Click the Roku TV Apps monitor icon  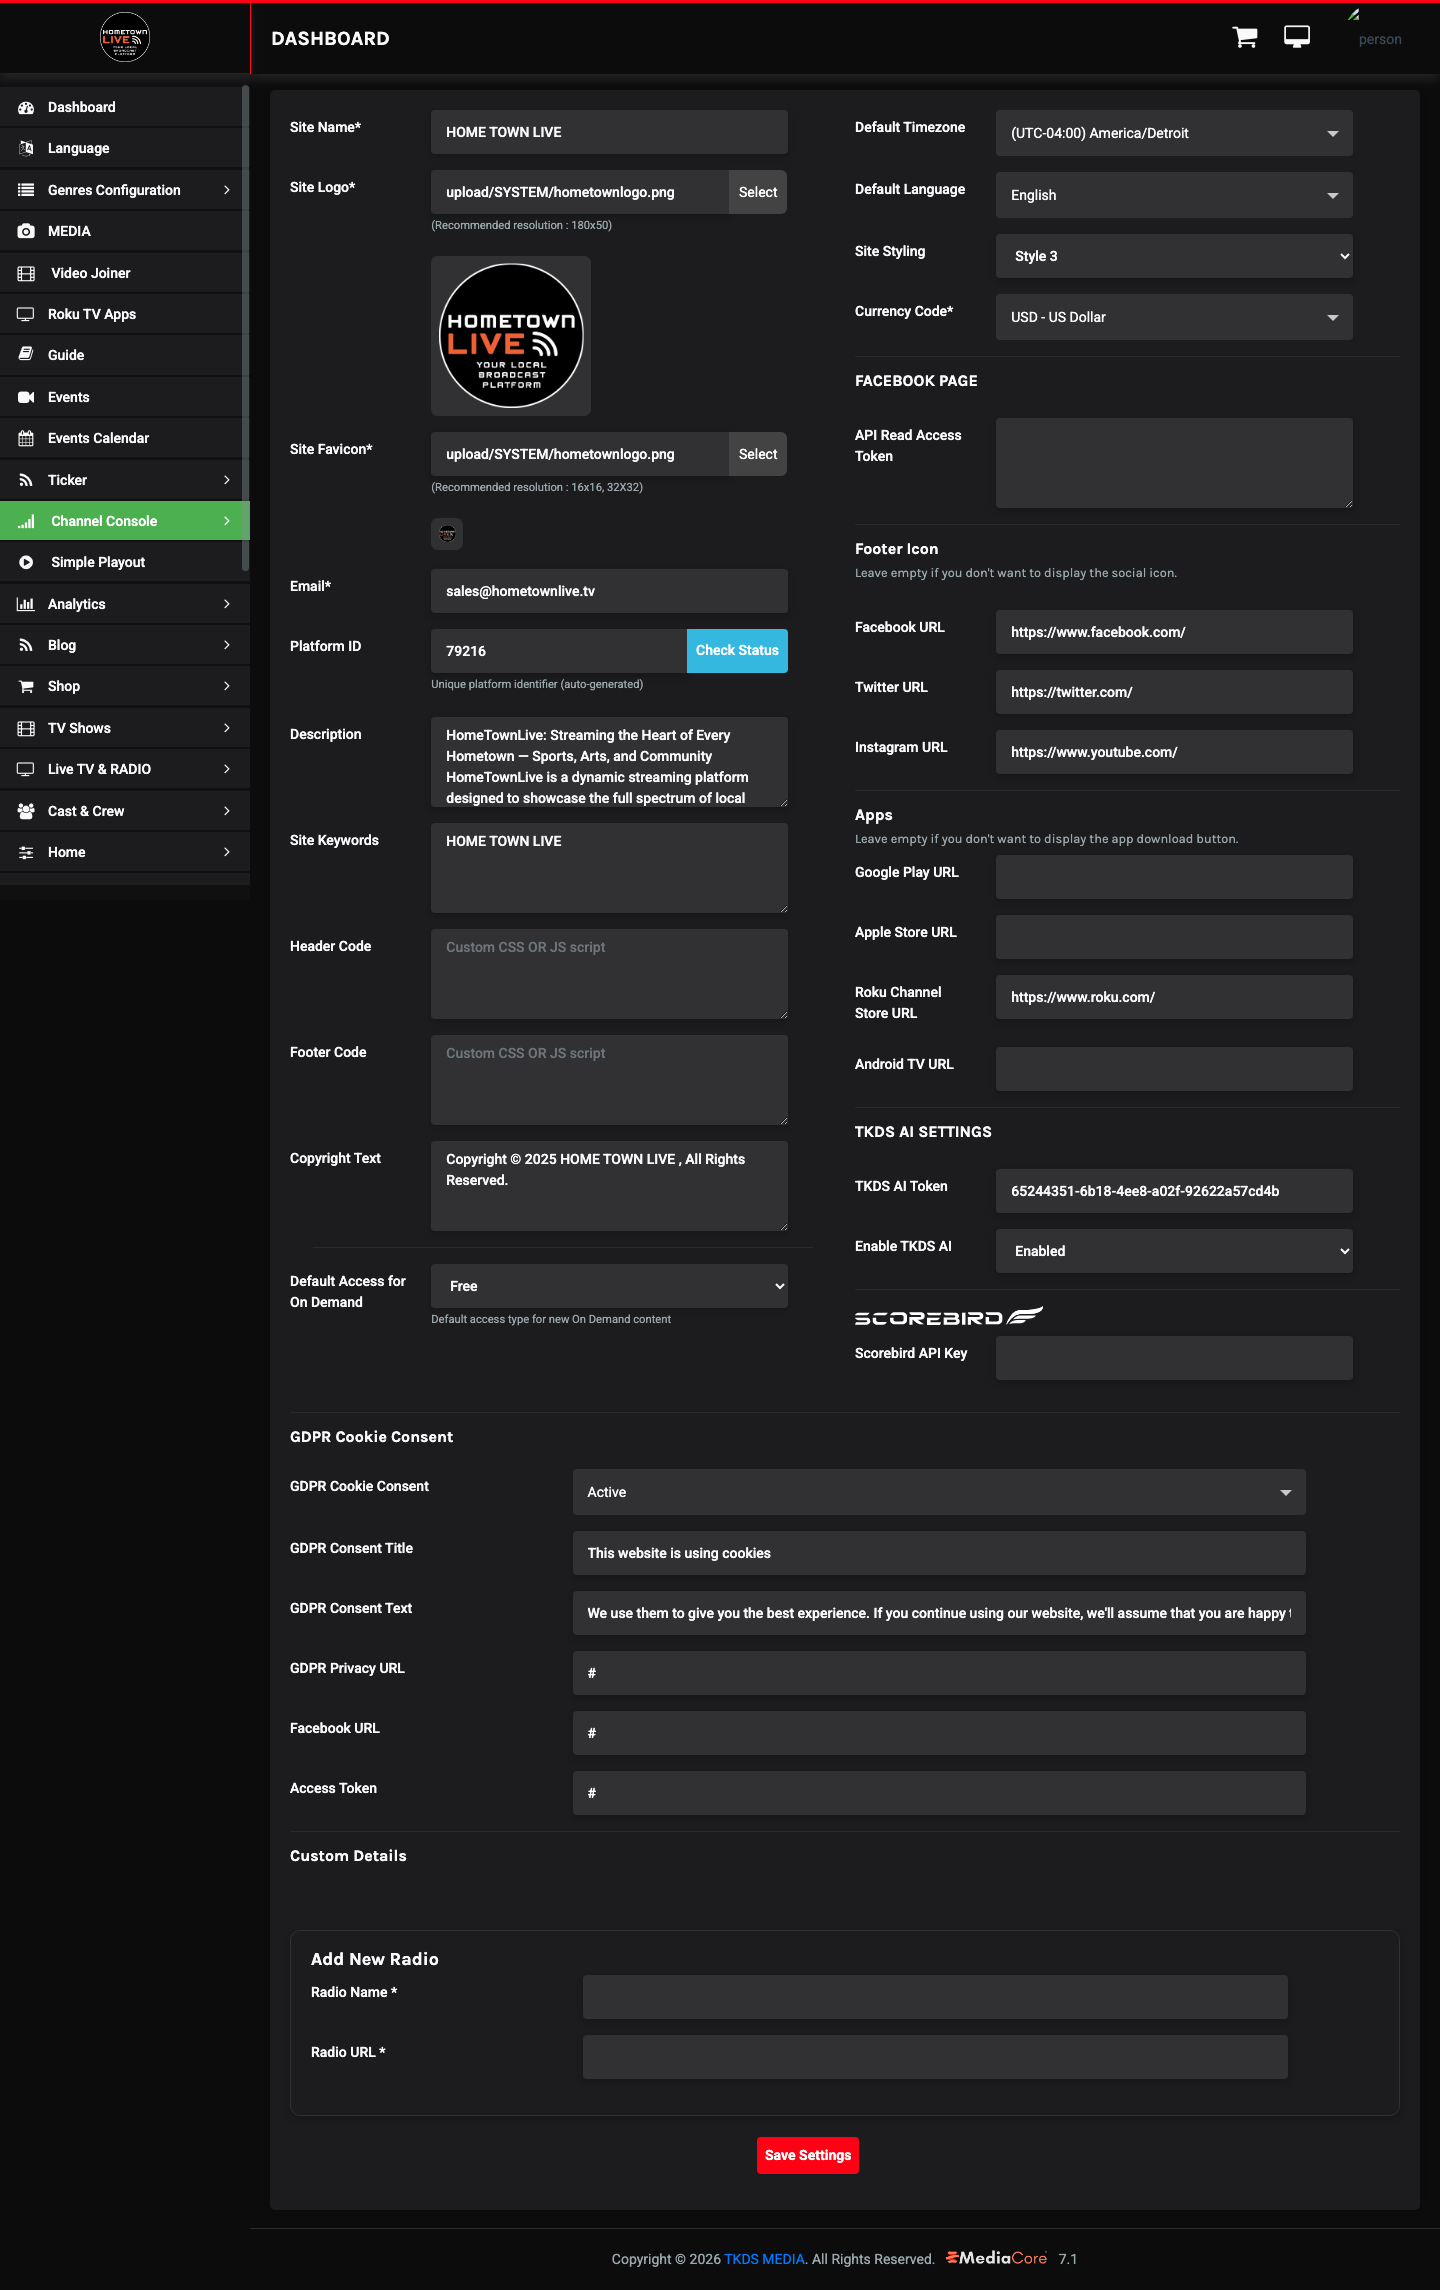(26, 314)
